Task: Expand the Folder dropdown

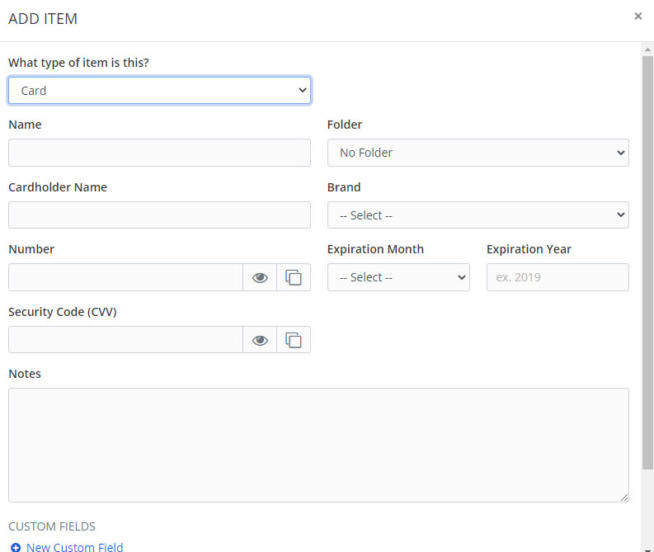Action: (477, 153)
